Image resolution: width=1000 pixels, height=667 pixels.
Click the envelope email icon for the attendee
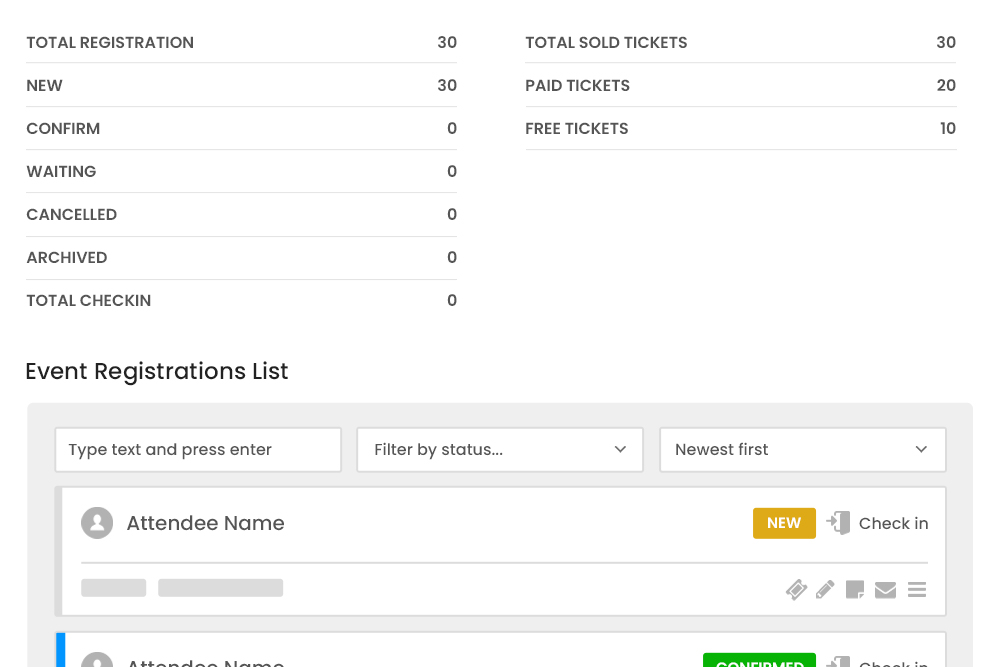885,590
